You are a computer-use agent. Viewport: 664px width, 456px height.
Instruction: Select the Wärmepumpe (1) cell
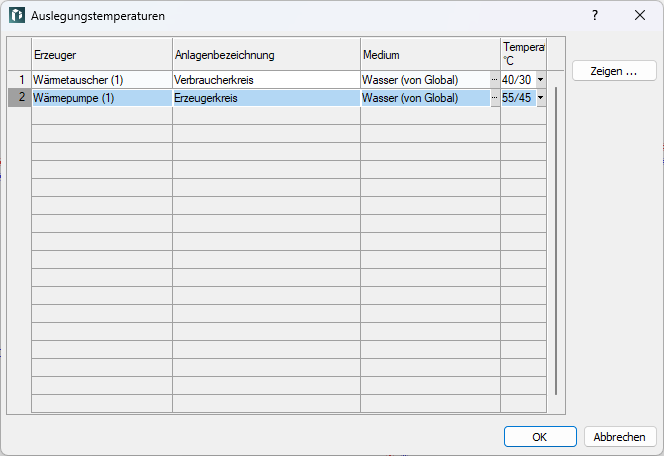102,98
